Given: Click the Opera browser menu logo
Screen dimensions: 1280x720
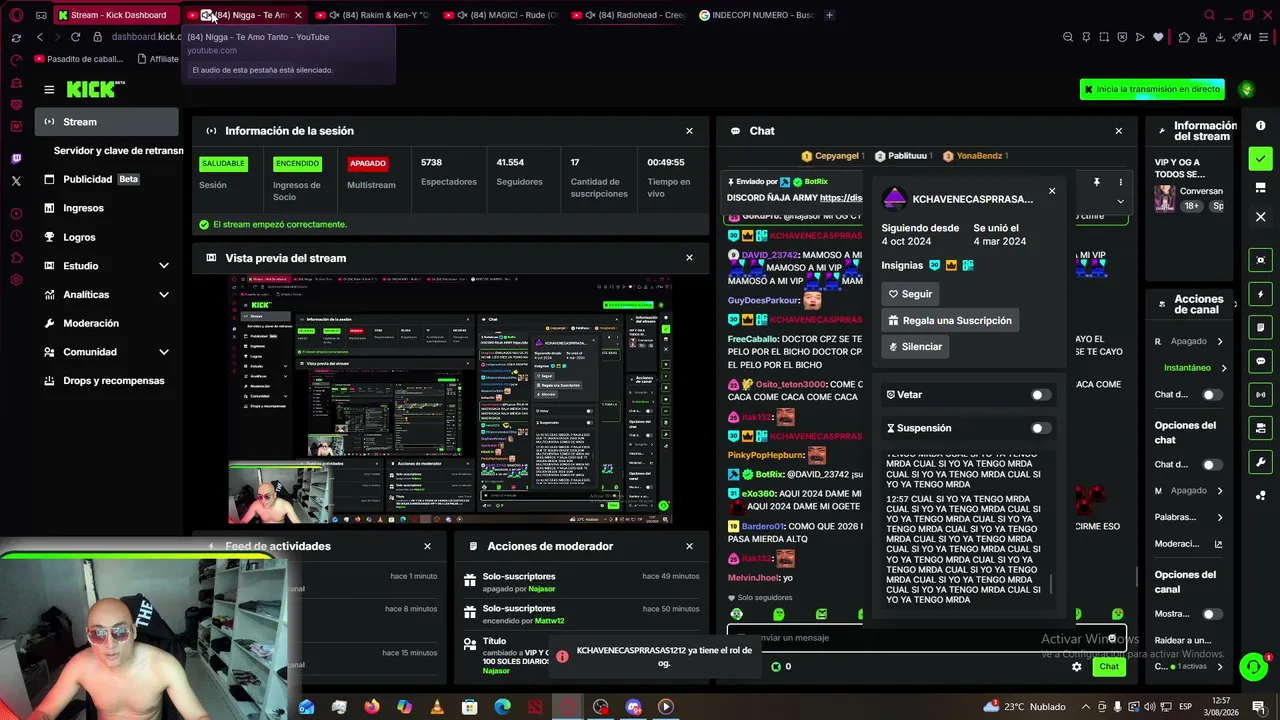Looking at the screenshot, I should 16,15.
